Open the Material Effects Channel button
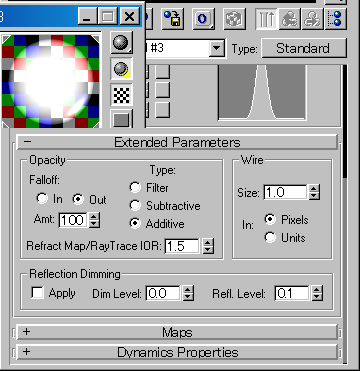Screen dimensions: 360x371 click(203, 19)
